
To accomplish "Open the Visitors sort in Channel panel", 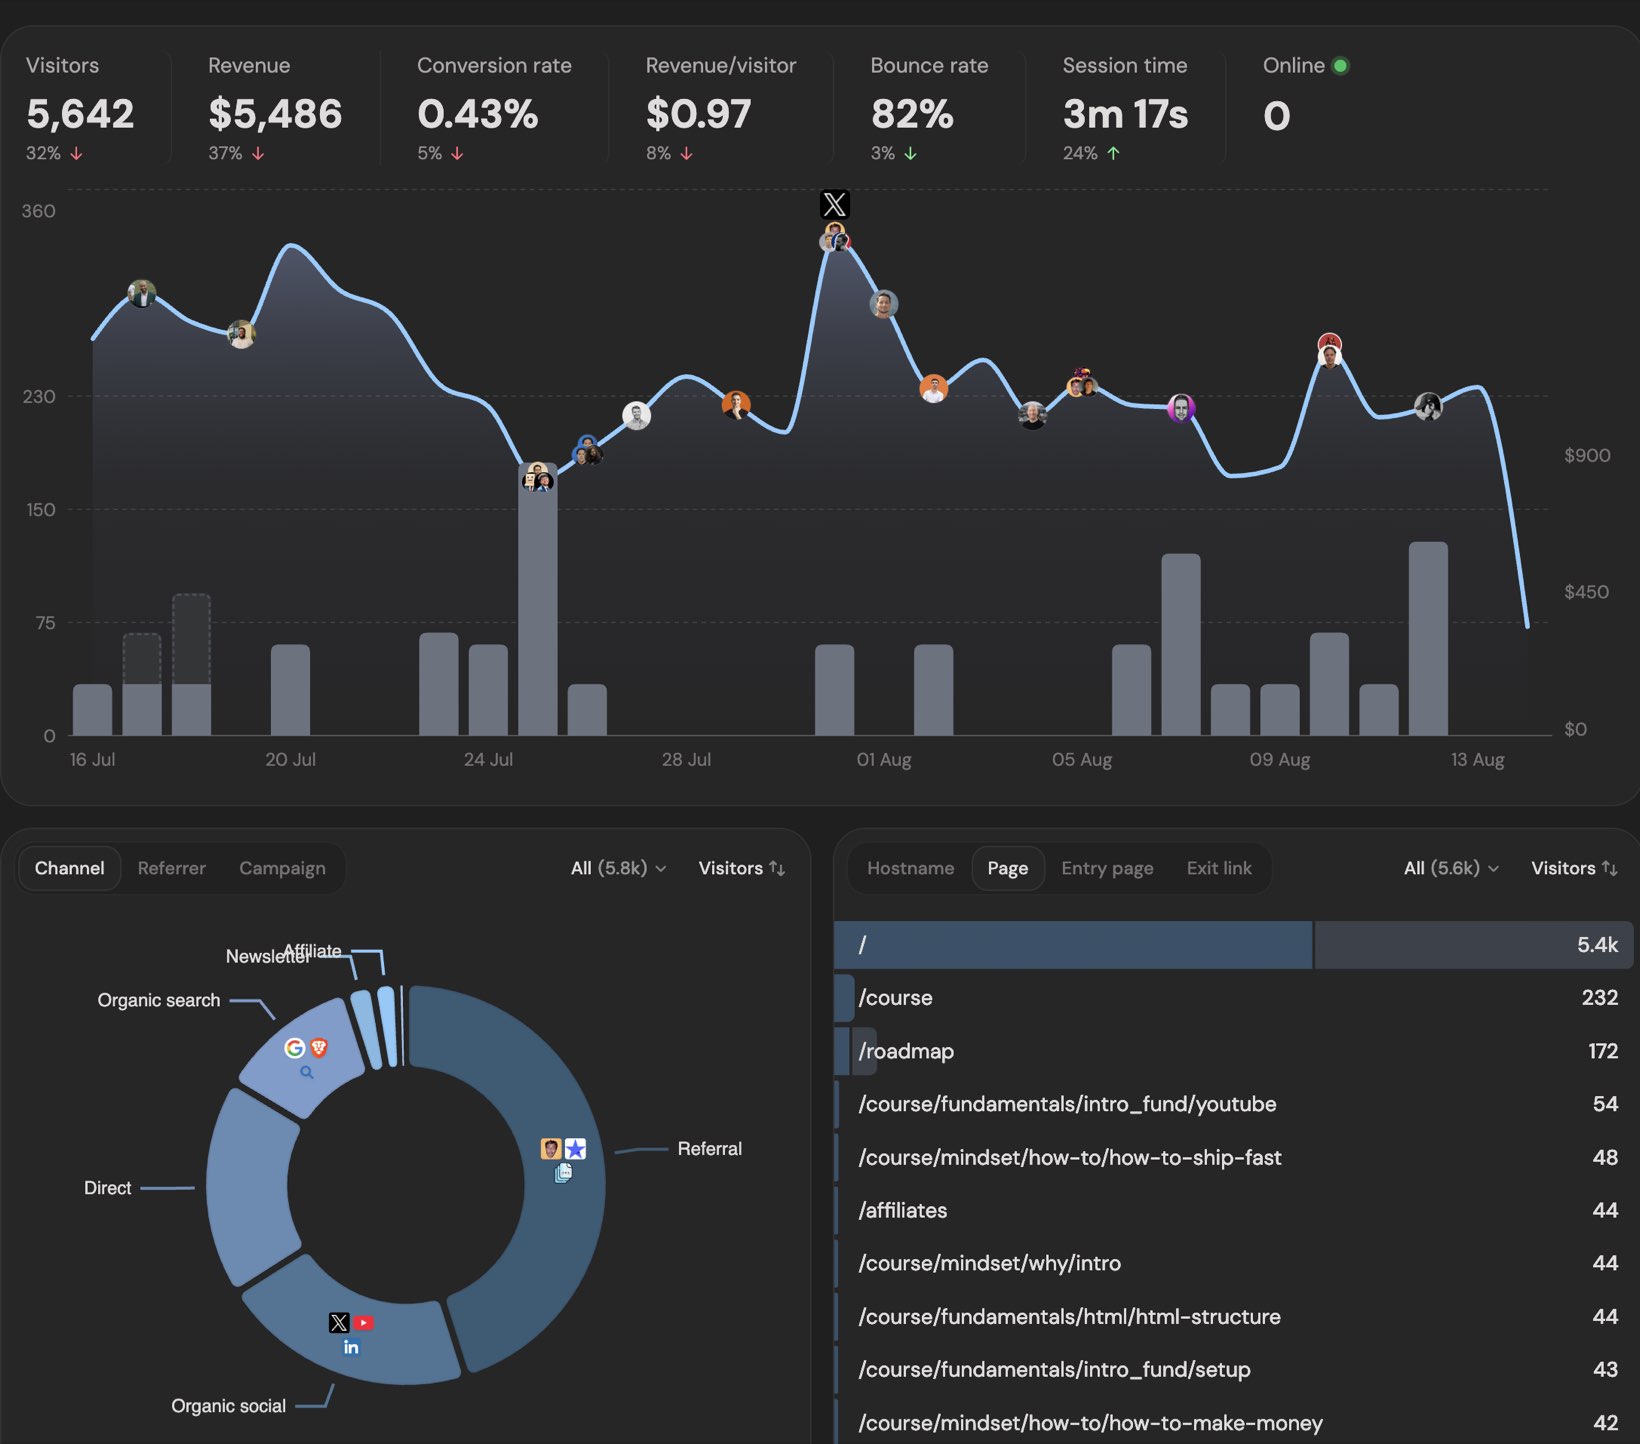I will click(741, 868).
